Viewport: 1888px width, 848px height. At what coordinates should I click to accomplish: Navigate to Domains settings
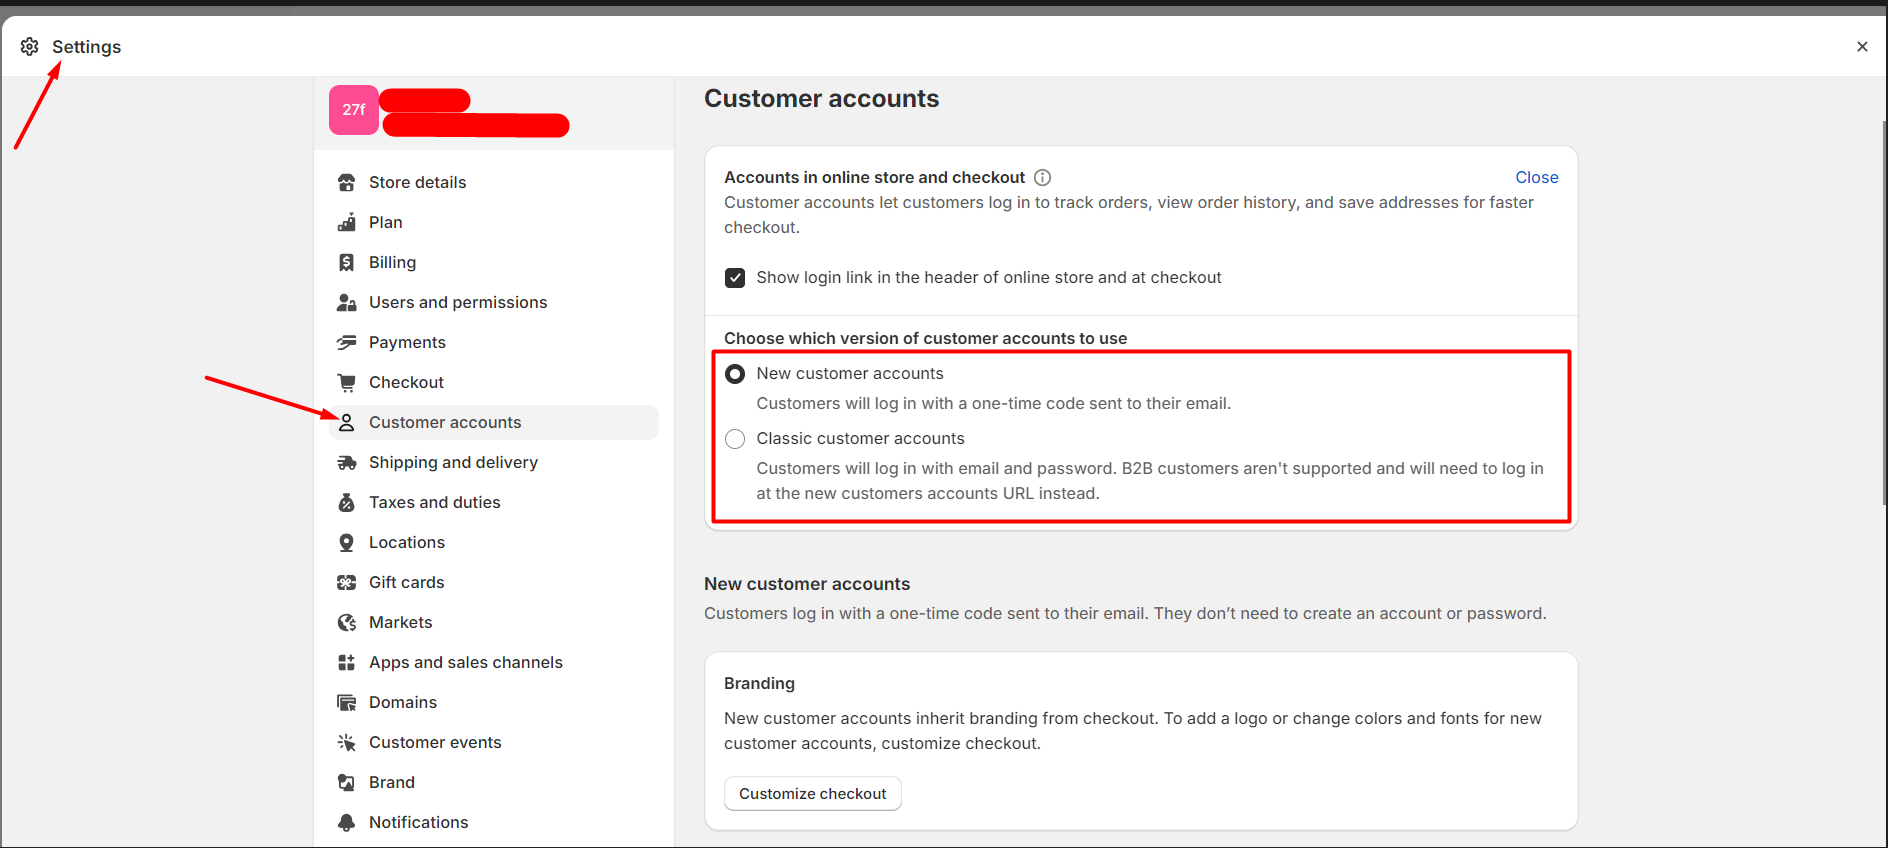(x=402, y=702)
